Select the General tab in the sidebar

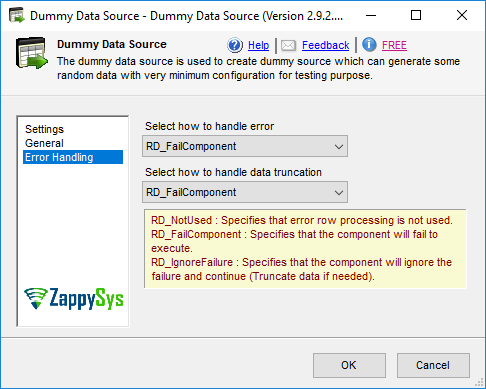click(44, 143)
